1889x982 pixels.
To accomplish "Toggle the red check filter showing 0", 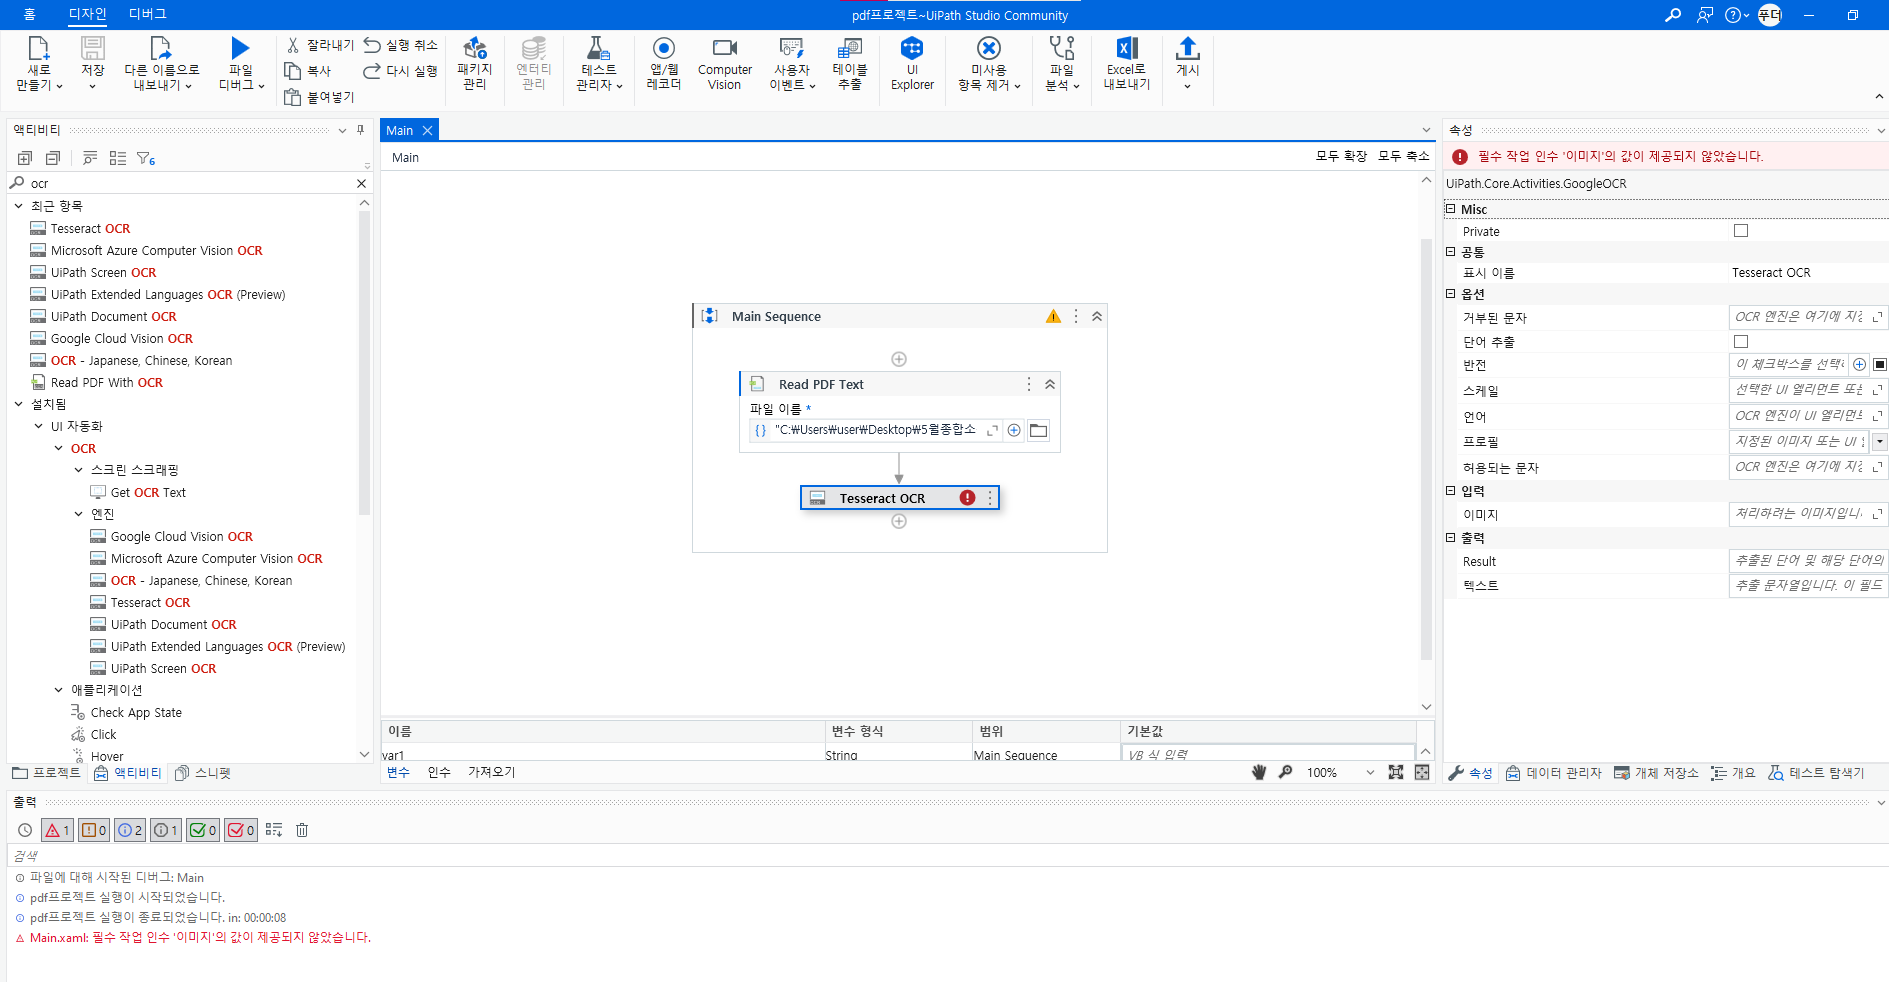I will point(241,830).
